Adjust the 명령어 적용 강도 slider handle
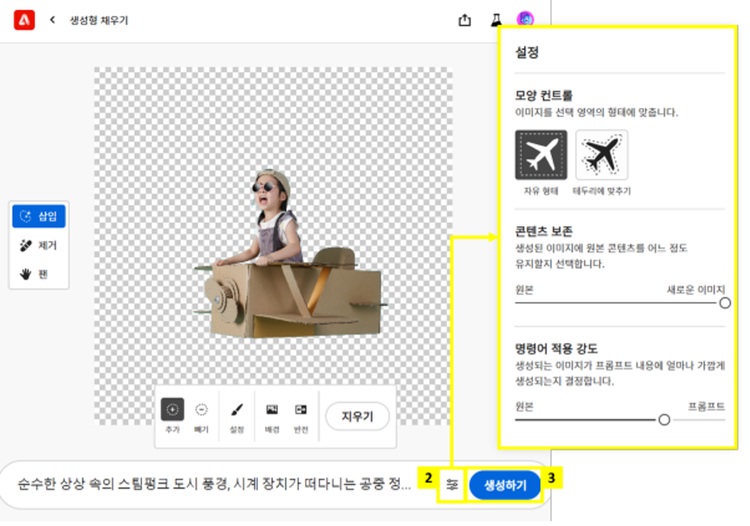Screen dimensions: 750x526 pyautogui.click(x=664, y=420)
